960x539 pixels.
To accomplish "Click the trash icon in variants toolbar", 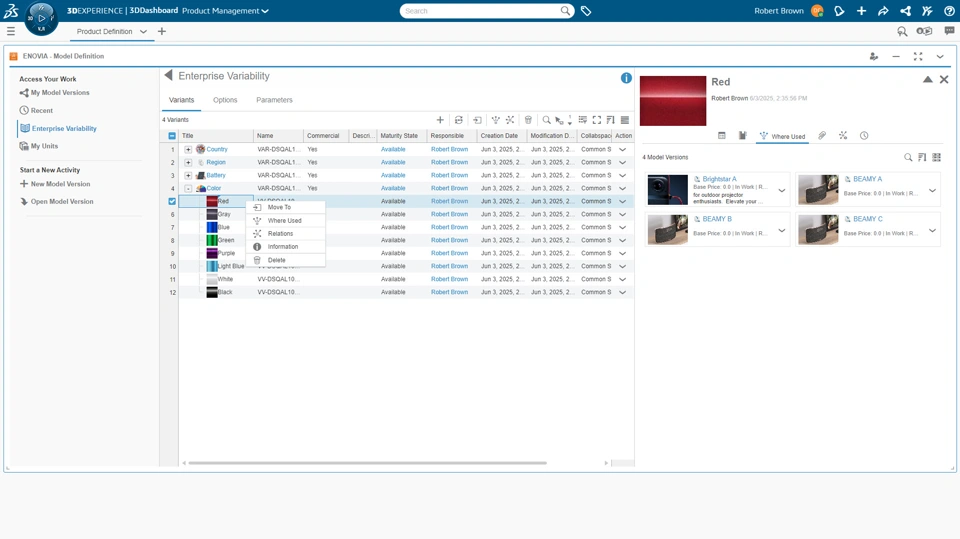I will coord(528,120).
